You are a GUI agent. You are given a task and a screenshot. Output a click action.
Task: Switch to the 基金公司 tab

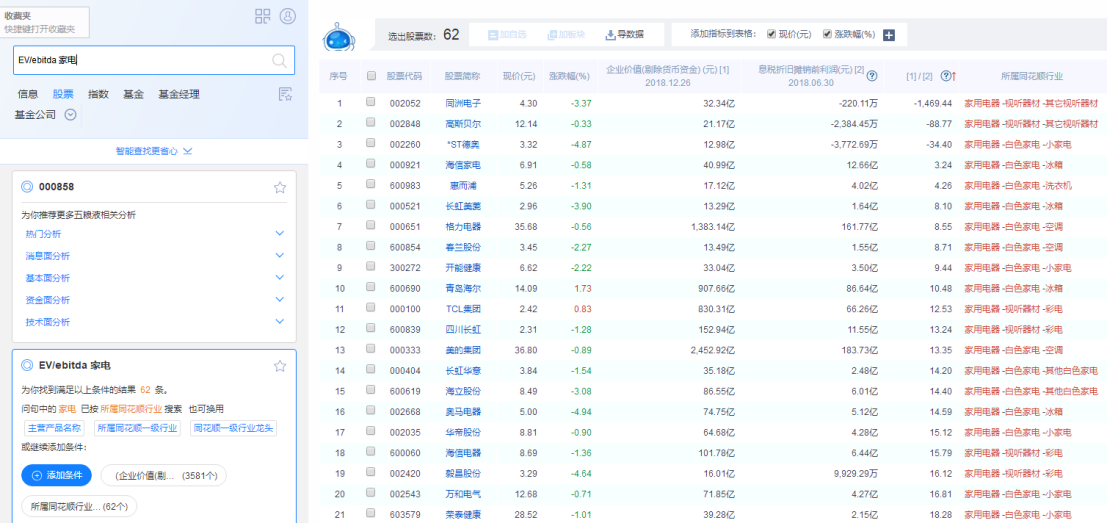(35, 114)
